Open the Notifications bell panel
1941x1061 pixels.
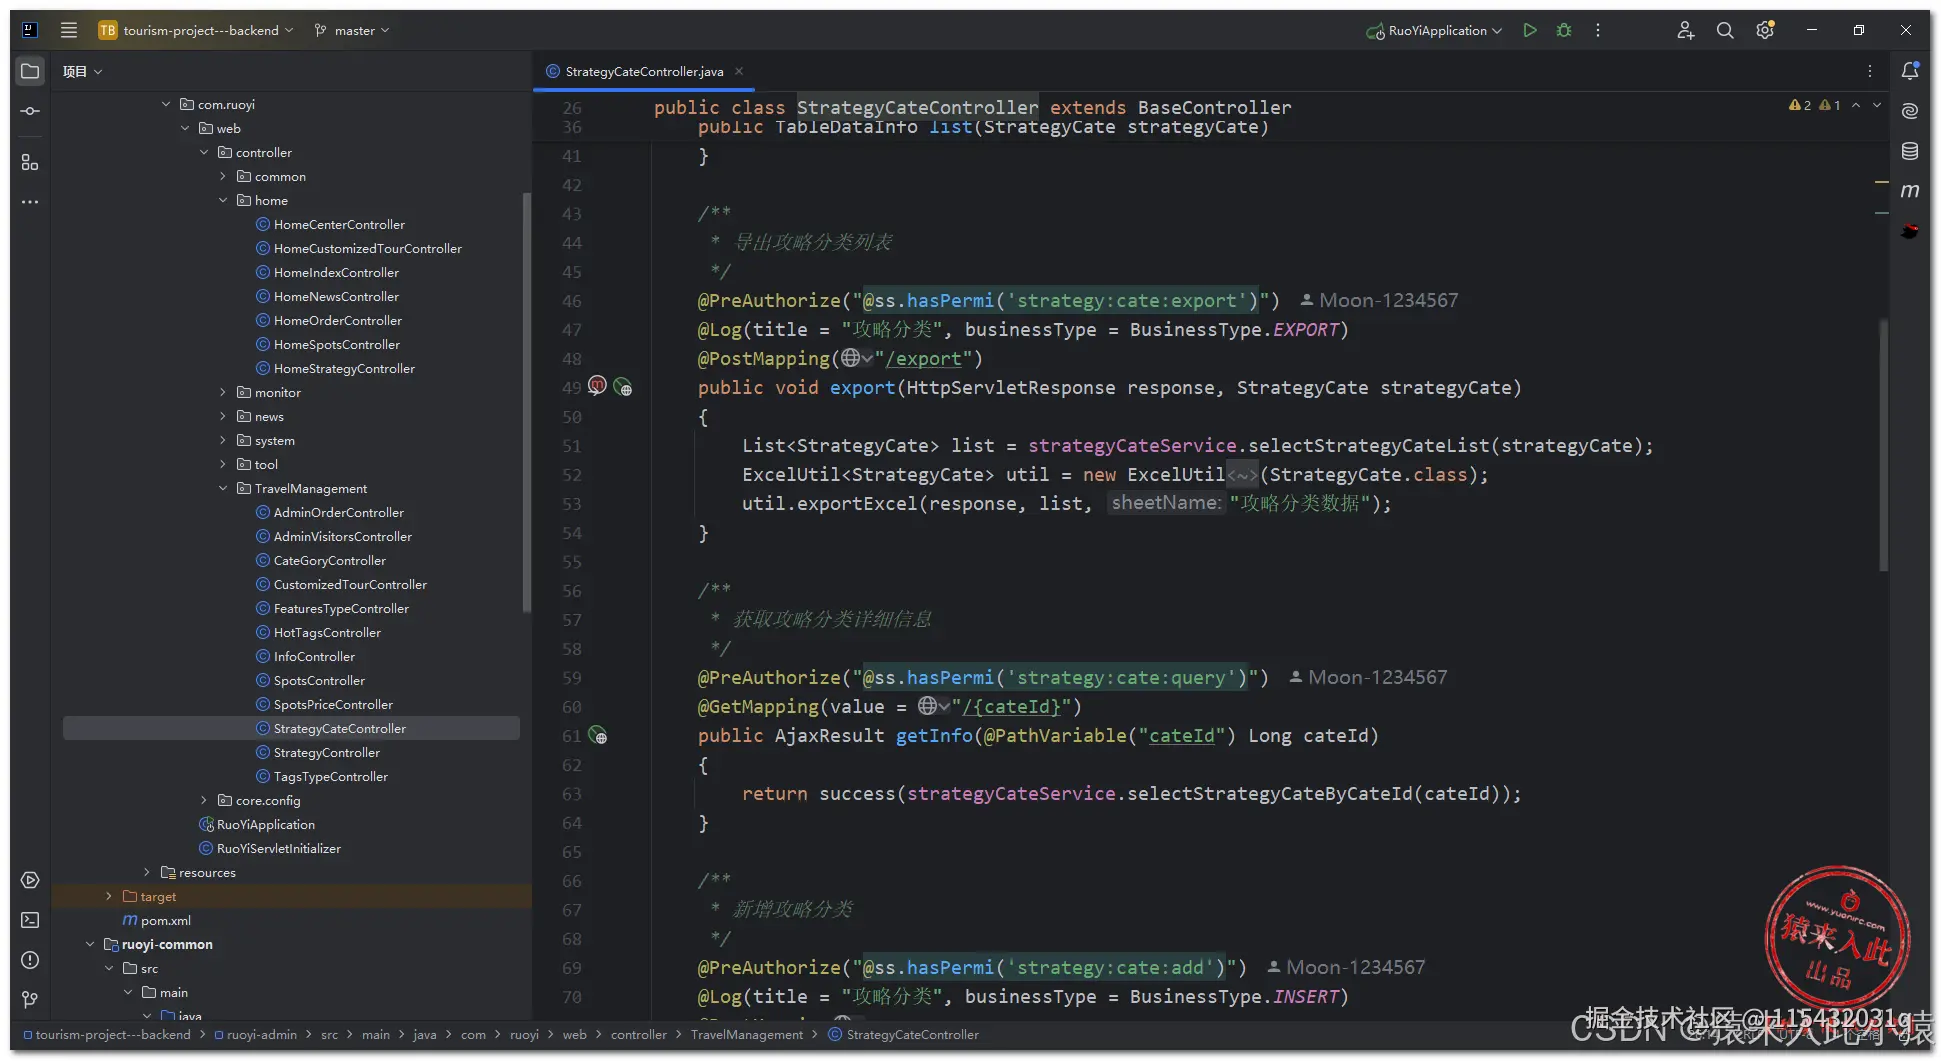click(1910, 71)
